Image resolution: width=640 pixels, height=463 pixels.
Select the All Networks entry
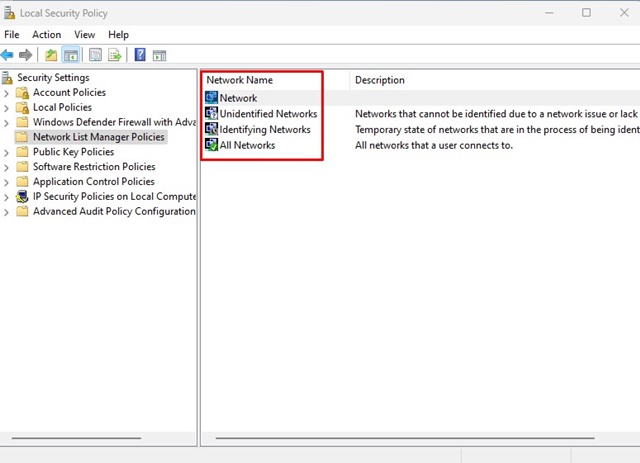pyautogui.click(x=247, y=146)
